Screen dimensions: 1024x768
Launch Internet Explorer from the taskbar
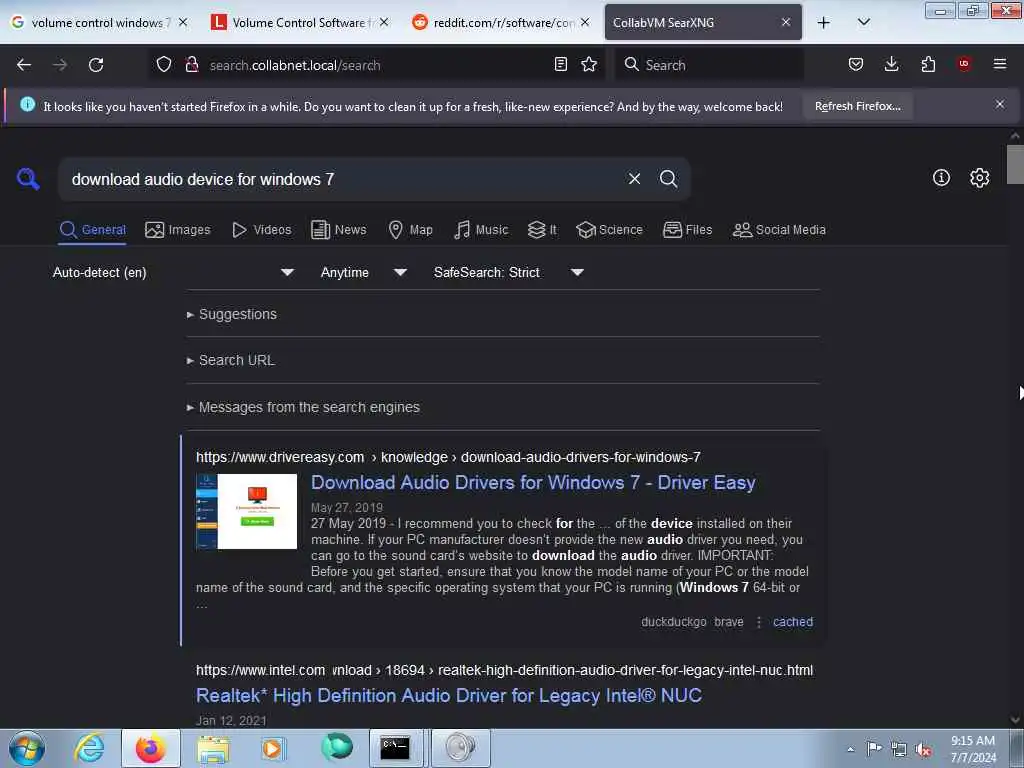pyautogui.click(x=89, y=748)
